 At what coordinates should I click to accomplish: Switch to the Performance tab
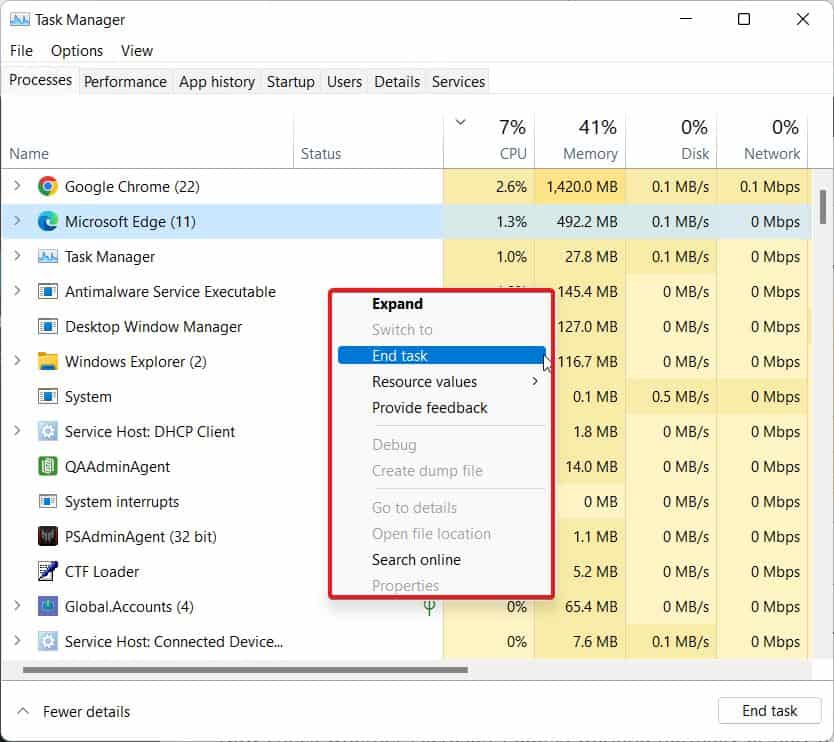tap(126, 82)
